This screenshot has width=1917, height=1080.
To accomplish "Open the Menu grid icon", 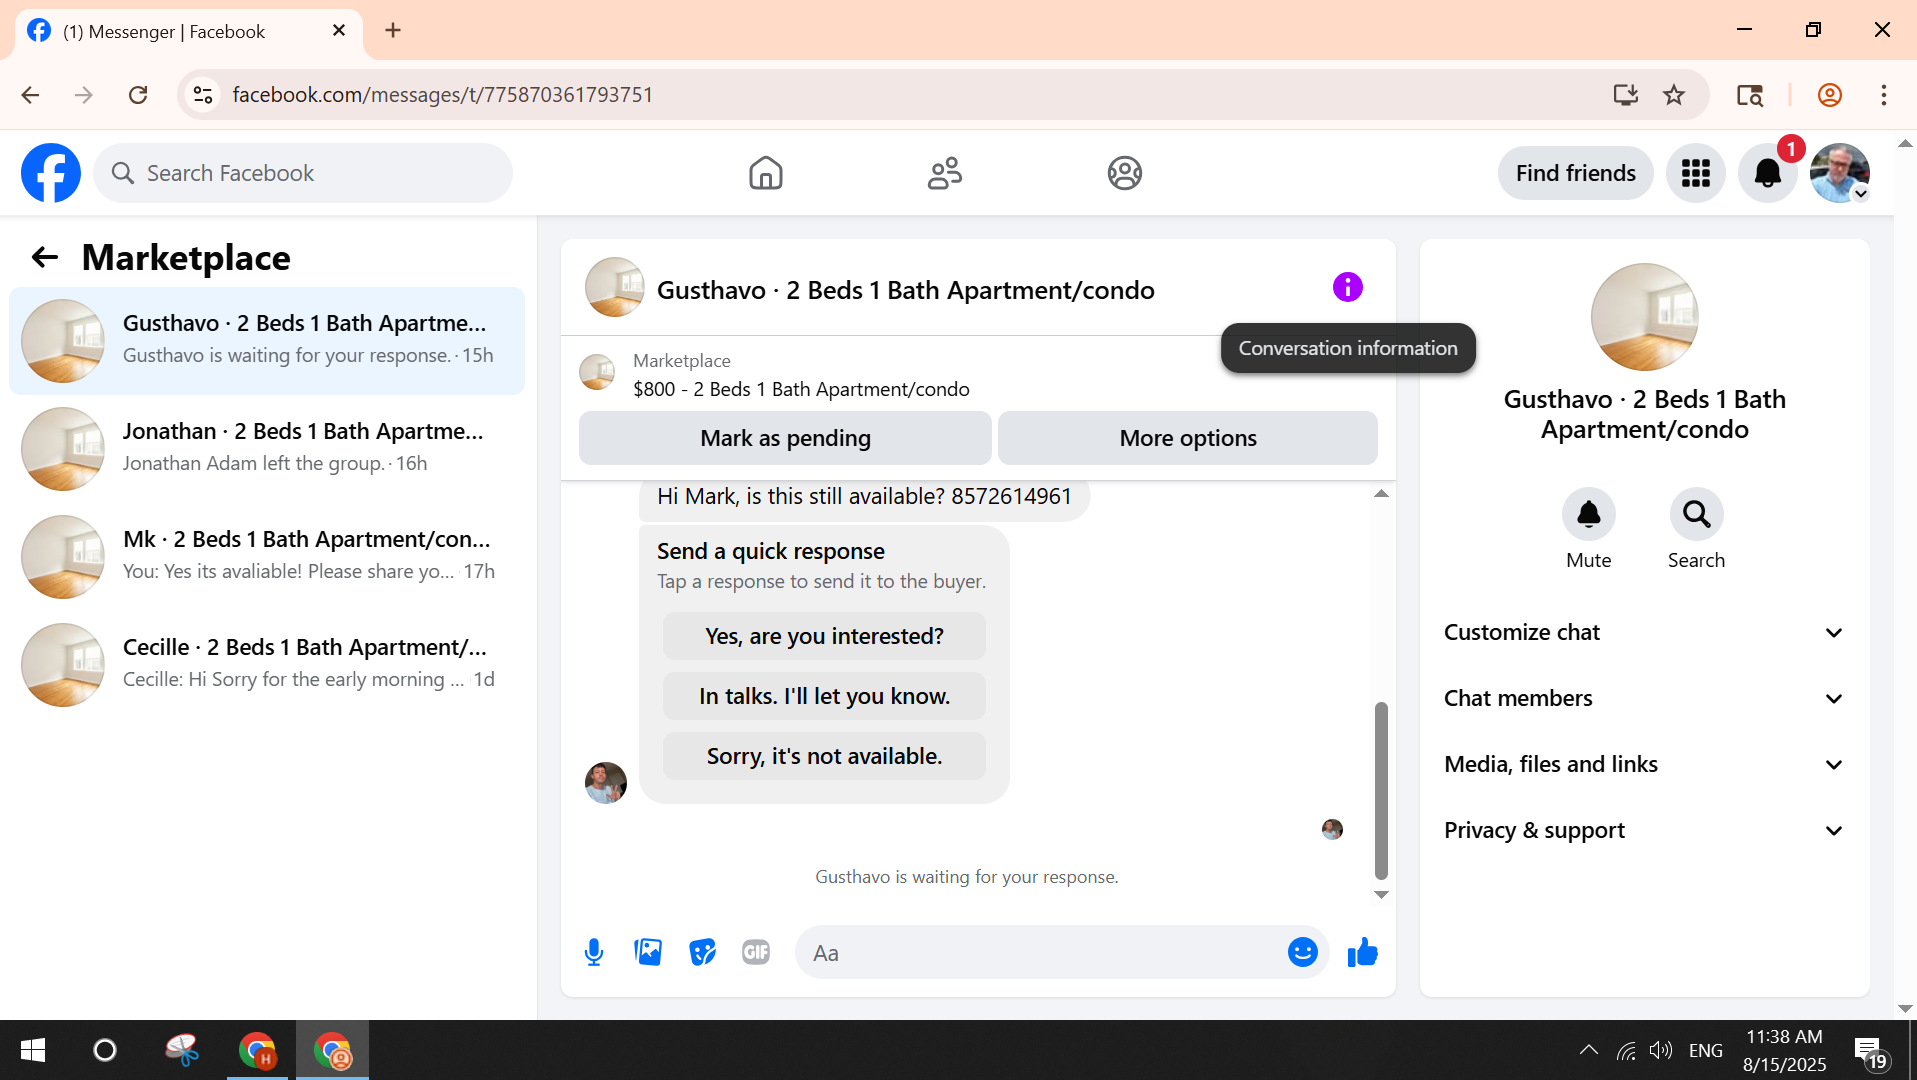I will [x=1696, y=173].
